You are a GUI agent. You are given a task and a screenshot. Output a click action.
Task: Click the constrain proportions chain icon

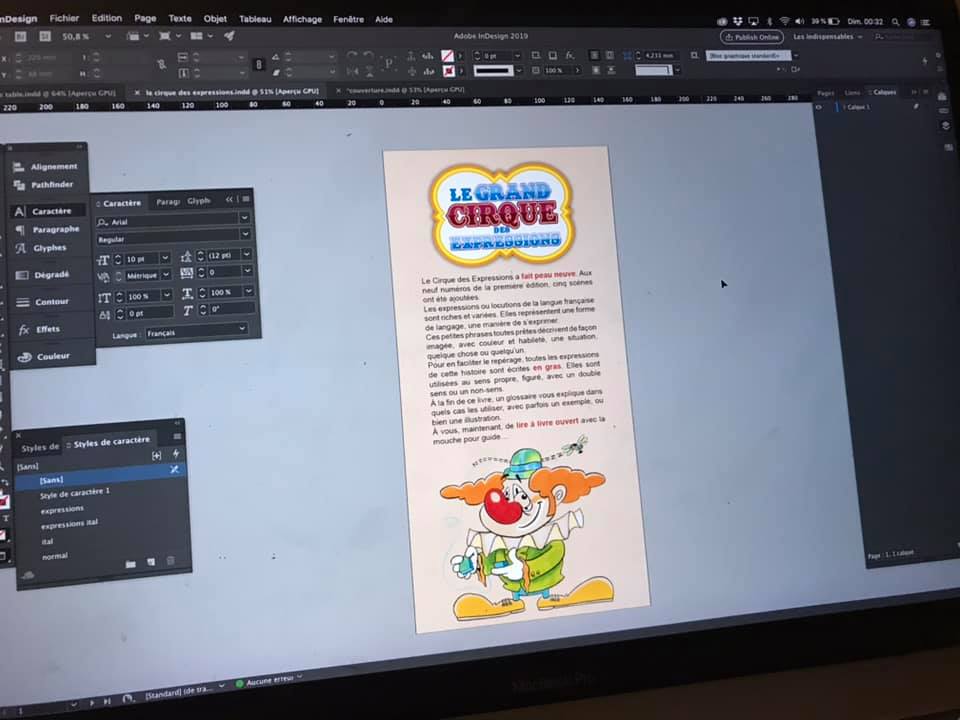pos(259,64)
